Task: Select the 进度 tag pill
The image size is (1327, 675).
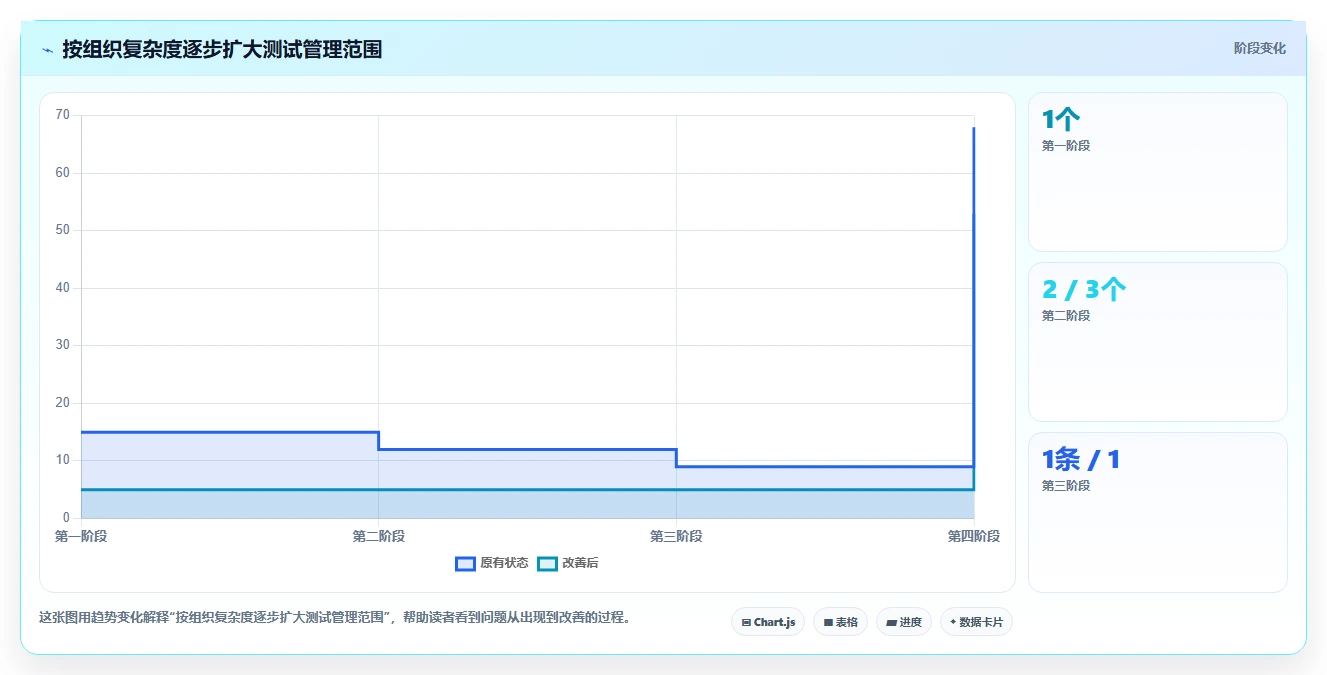Action: (x=903, y=622)
